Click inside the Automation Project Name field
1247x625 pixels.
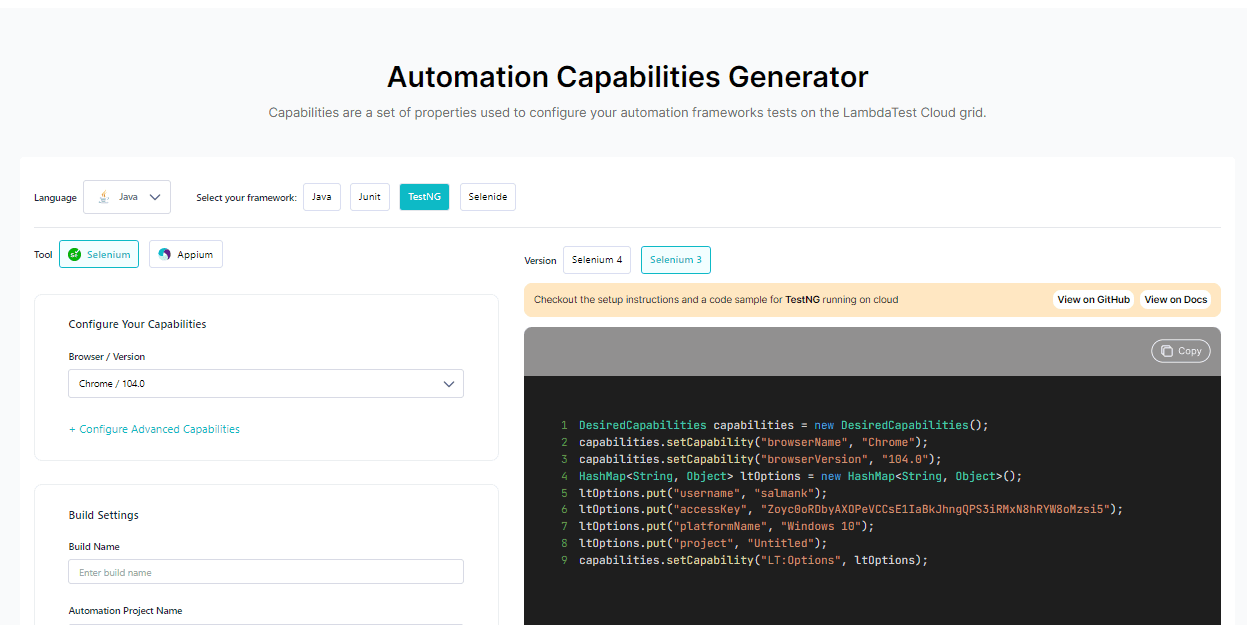[x=265, y=623]
